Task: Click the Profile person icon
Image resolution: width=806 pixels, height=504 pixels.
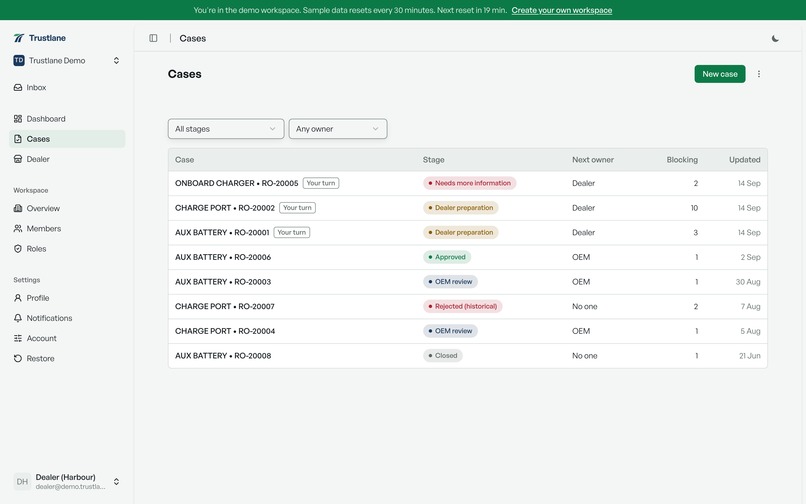Action: (18, 298)
